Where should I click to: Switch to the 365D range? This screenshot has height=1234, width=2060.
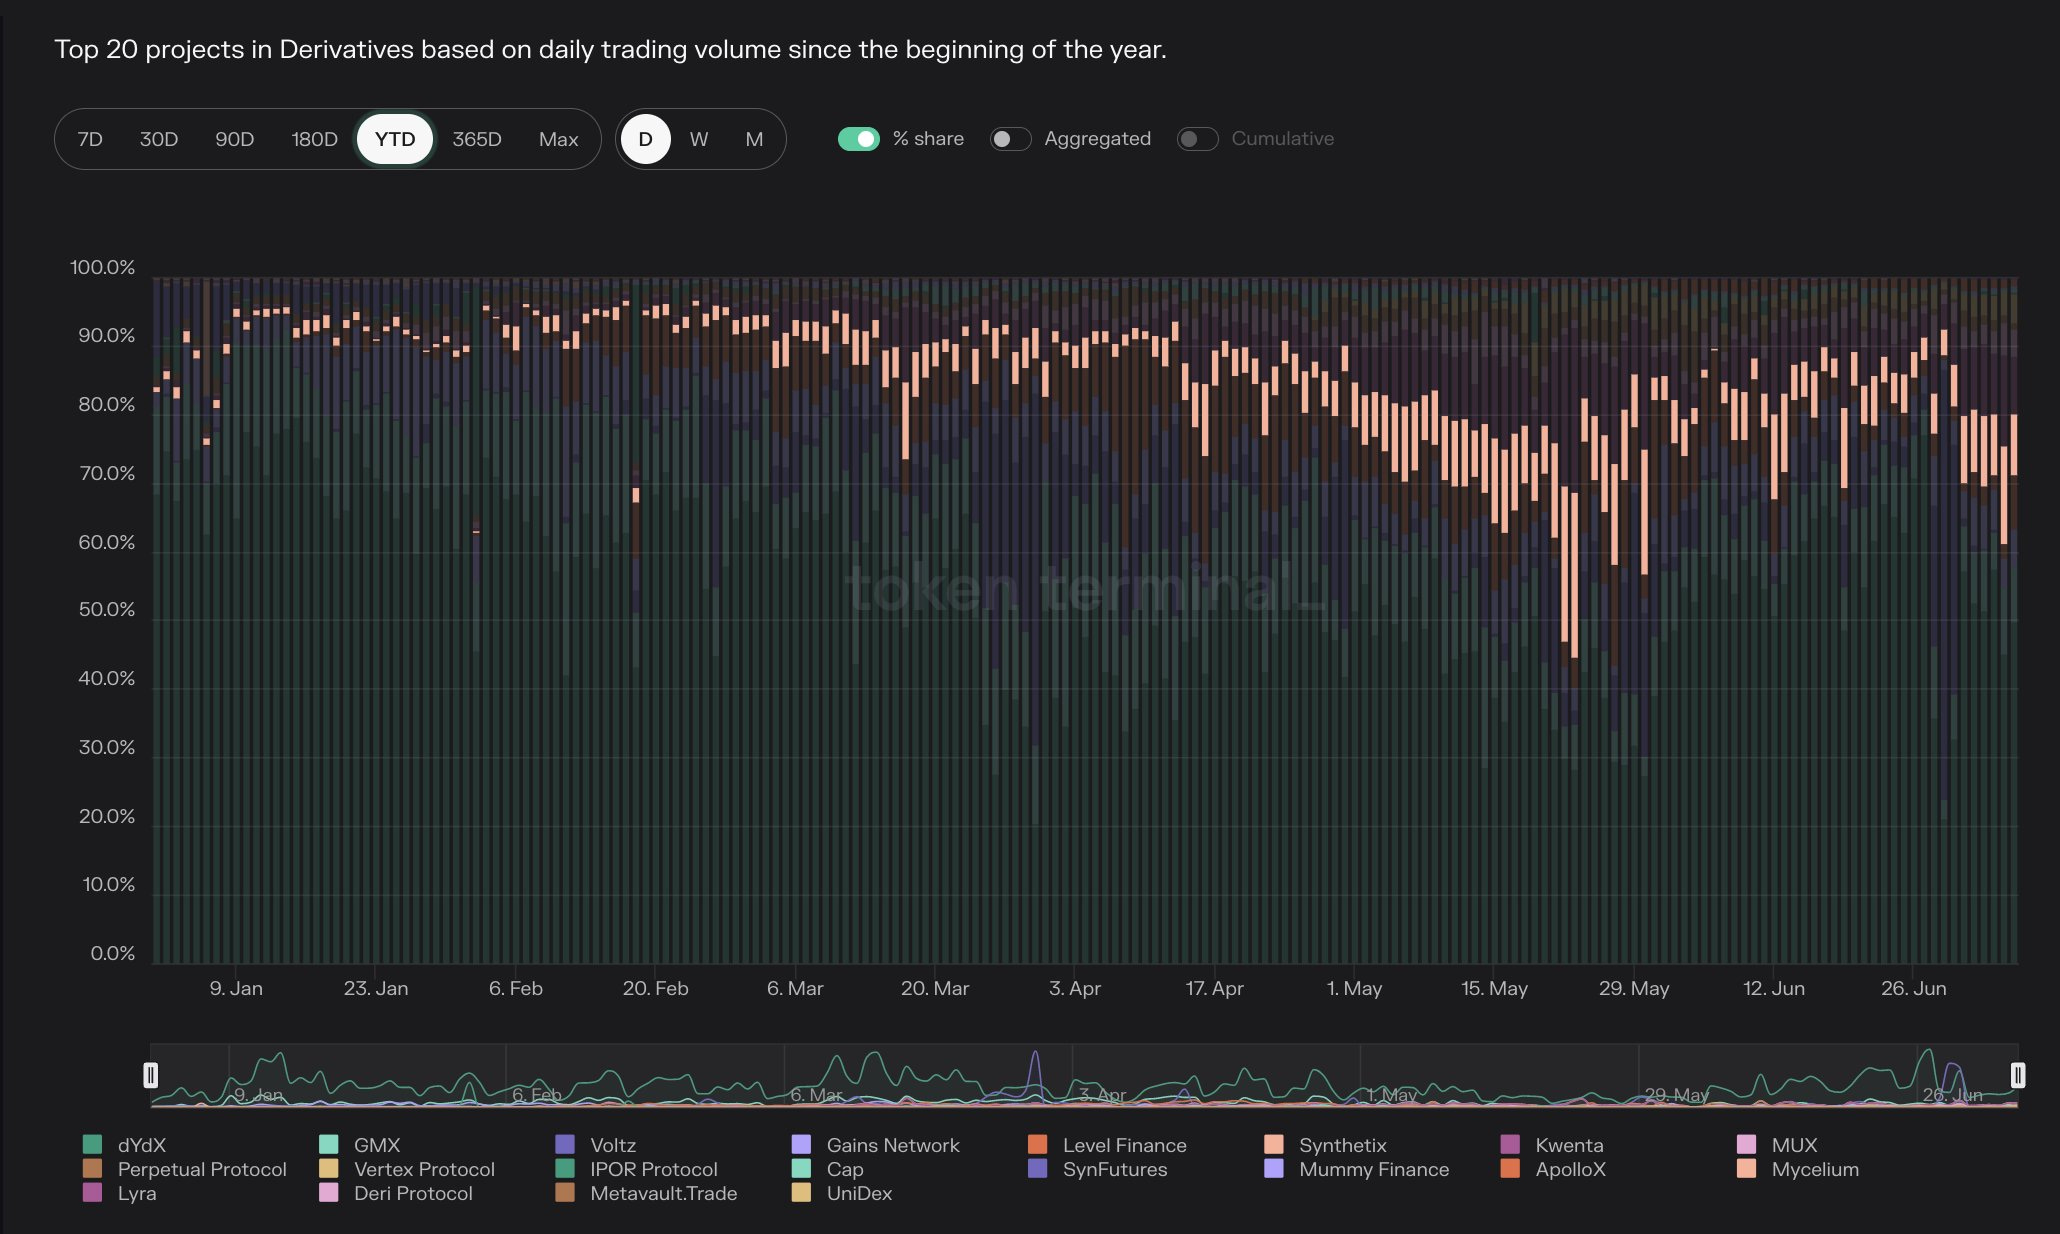point(477,139)
